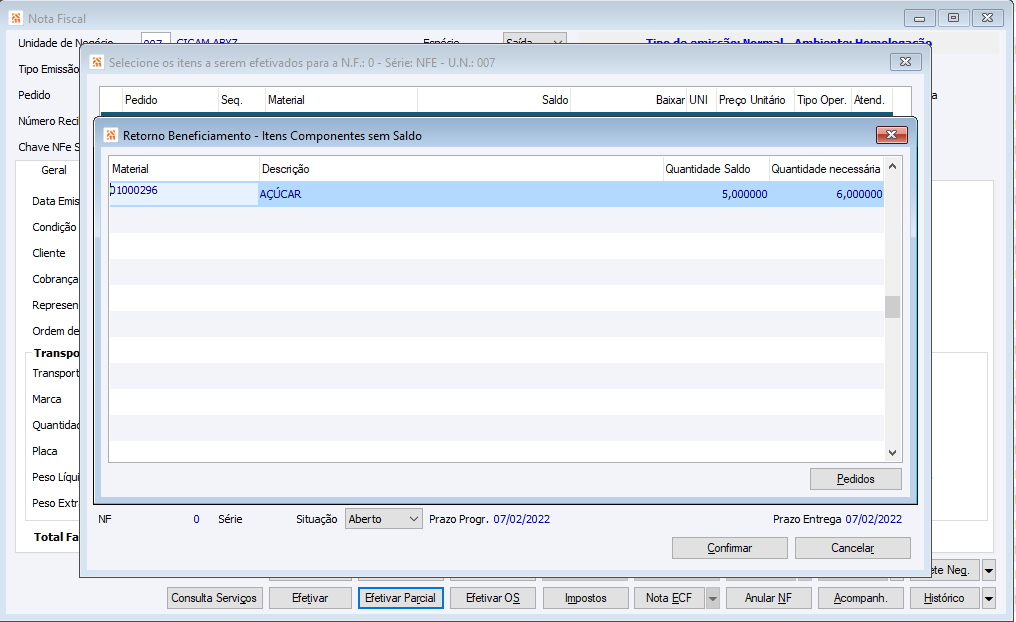Minimize the Nota Fiscal window
The width and height of the screenshot is (1016, 622).
click(x=919, y=18)
